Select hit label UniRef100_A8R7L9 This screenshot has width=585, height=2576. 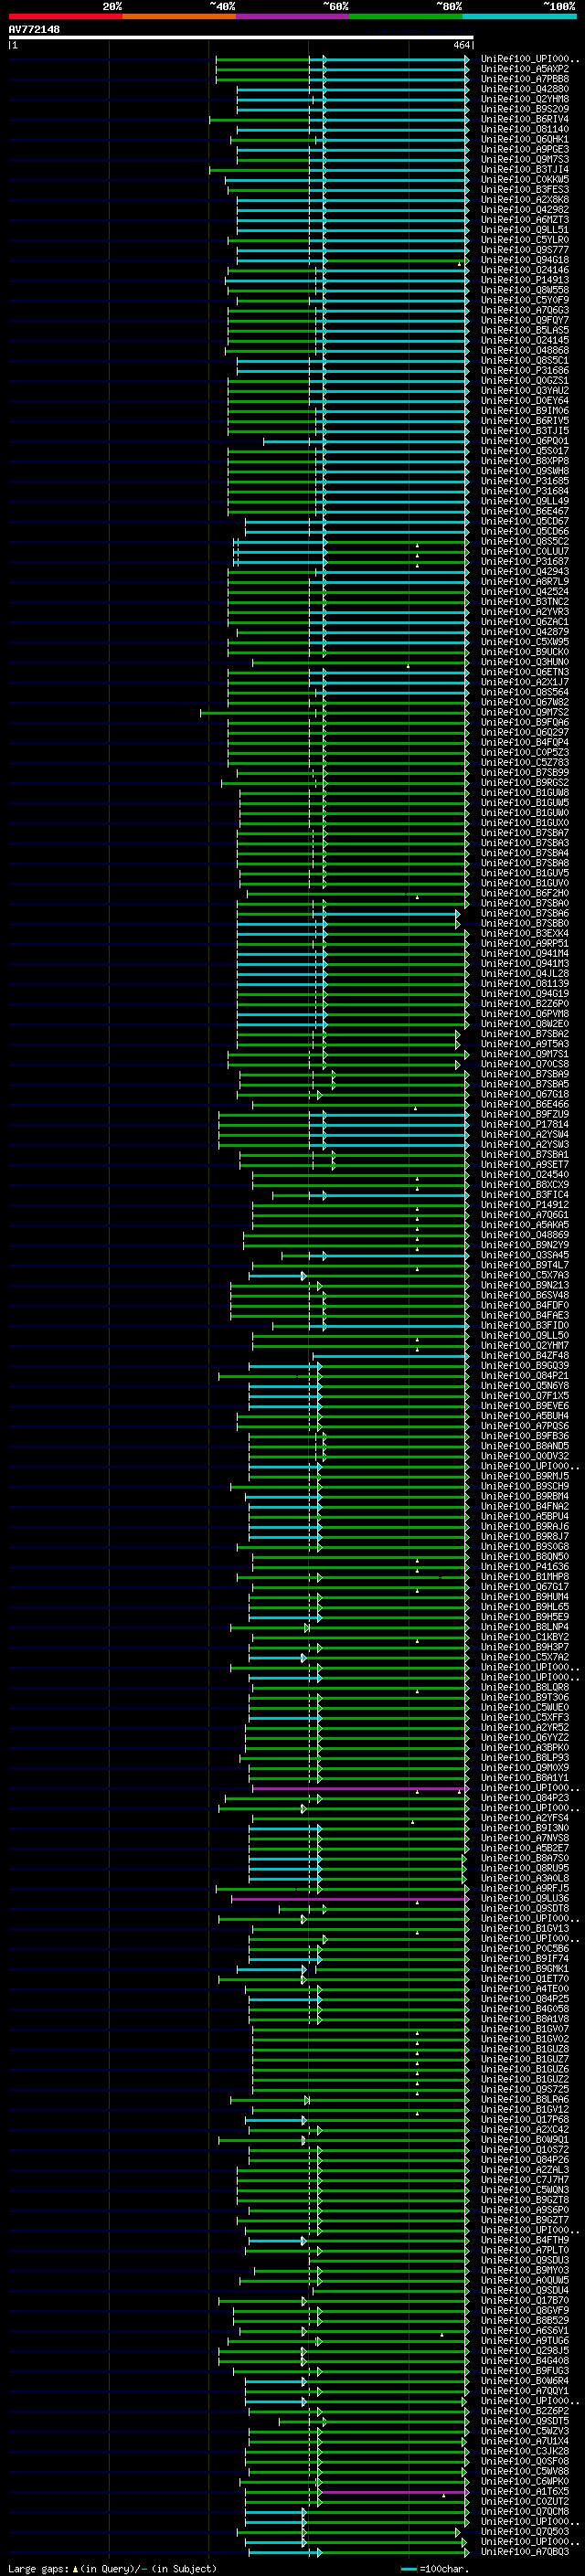(525, 581)
